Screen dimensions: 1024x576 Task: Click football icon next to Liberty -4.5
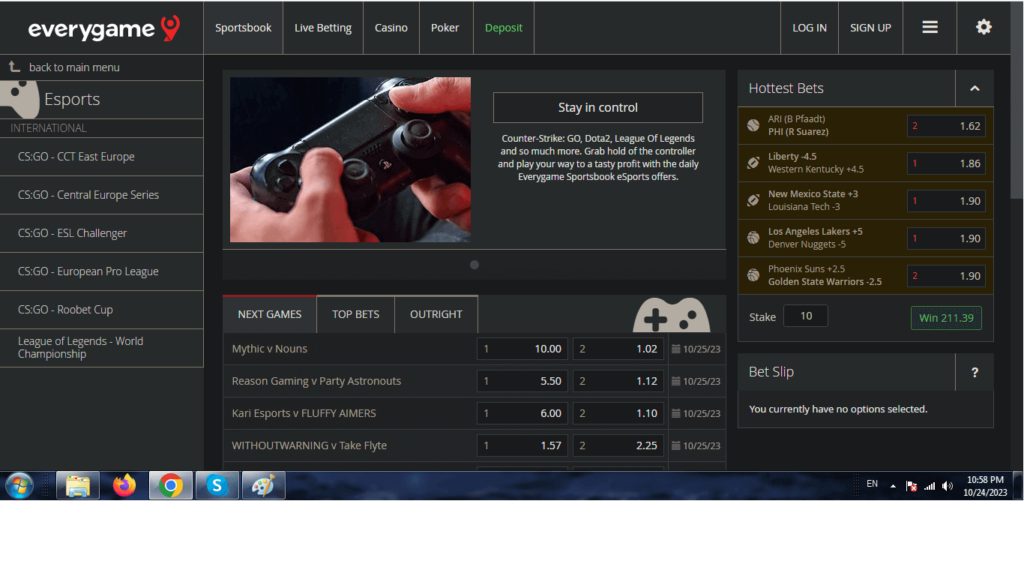pos(753,163)
